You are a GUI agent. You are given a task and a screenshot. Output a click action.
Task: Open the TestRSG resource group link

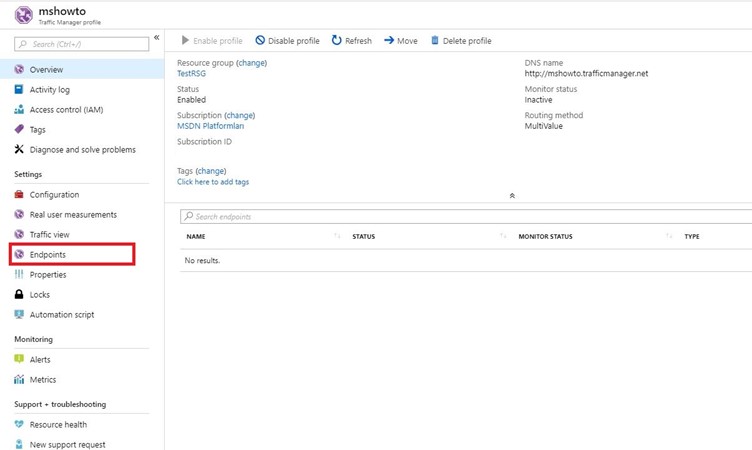click(191, 73)
